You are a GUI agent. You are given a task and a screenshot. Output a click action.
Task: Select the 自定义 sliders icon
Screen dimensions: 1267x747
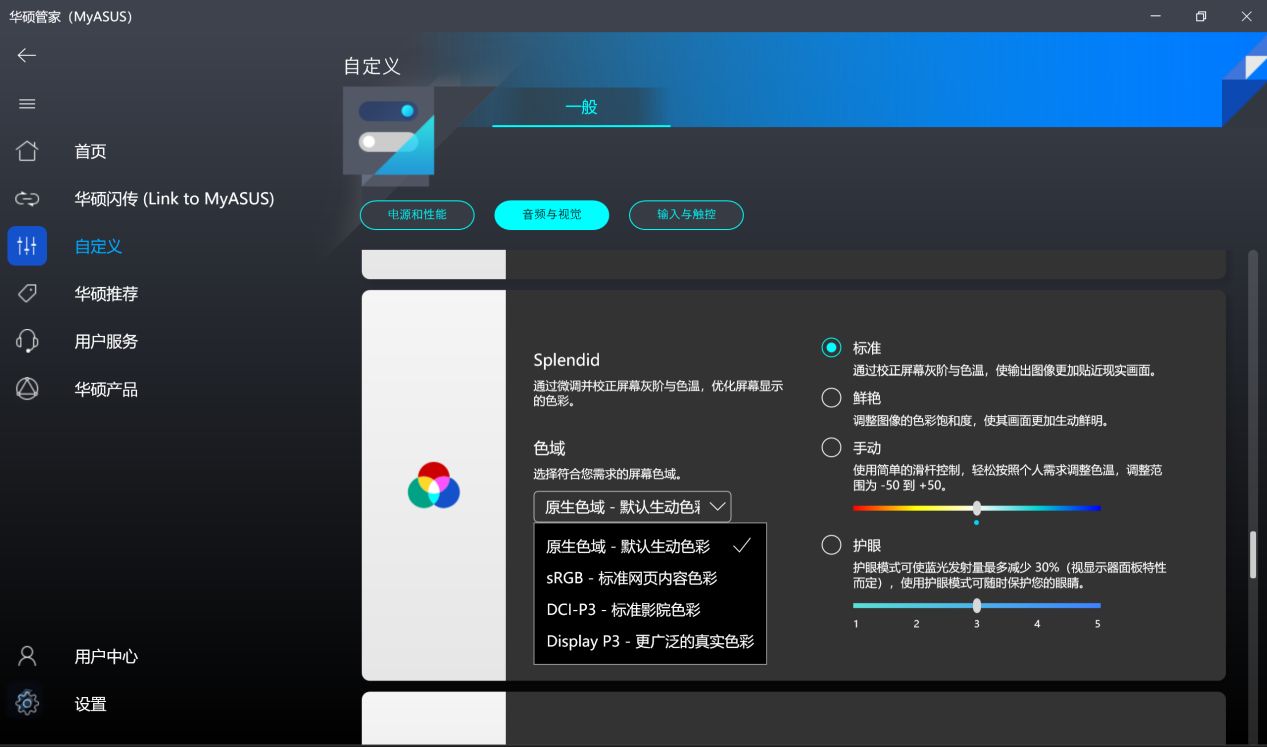(27, 246)
